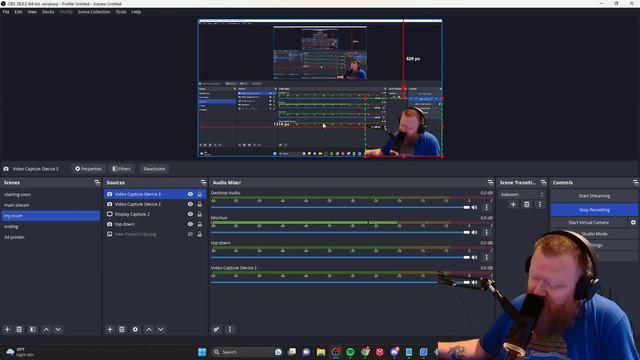Hide Display Capture 2 eye toggle
This screenshot has height=360, width=640.
click(x=190, y=214)
